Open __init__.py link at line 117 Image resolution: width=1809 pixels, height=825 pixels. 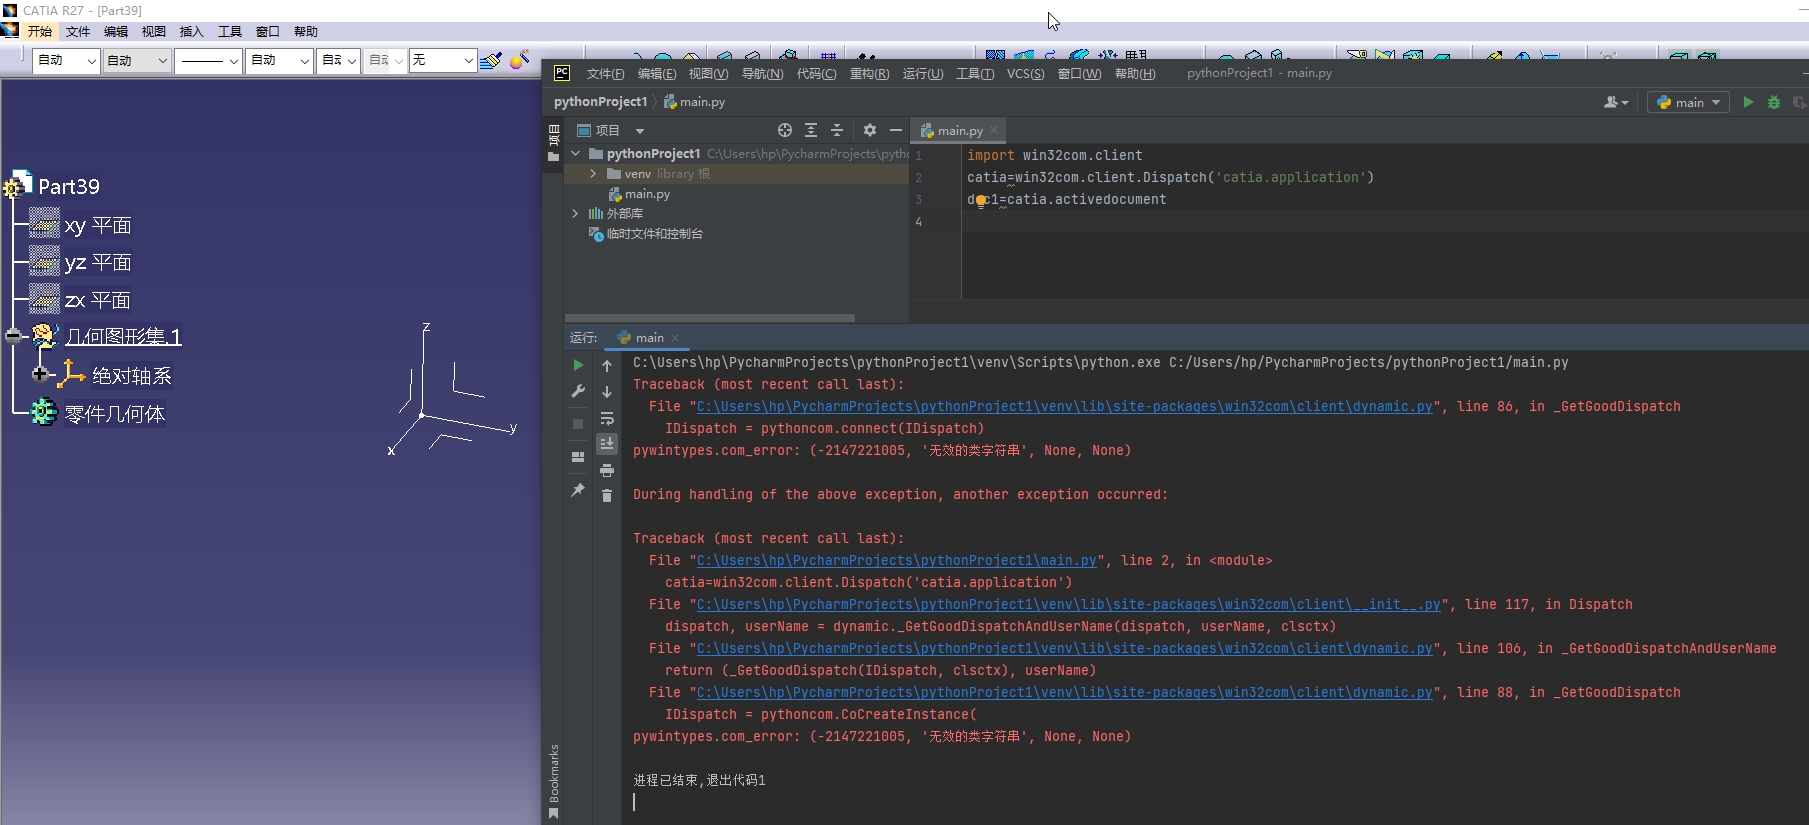(x=1068, y=605)
